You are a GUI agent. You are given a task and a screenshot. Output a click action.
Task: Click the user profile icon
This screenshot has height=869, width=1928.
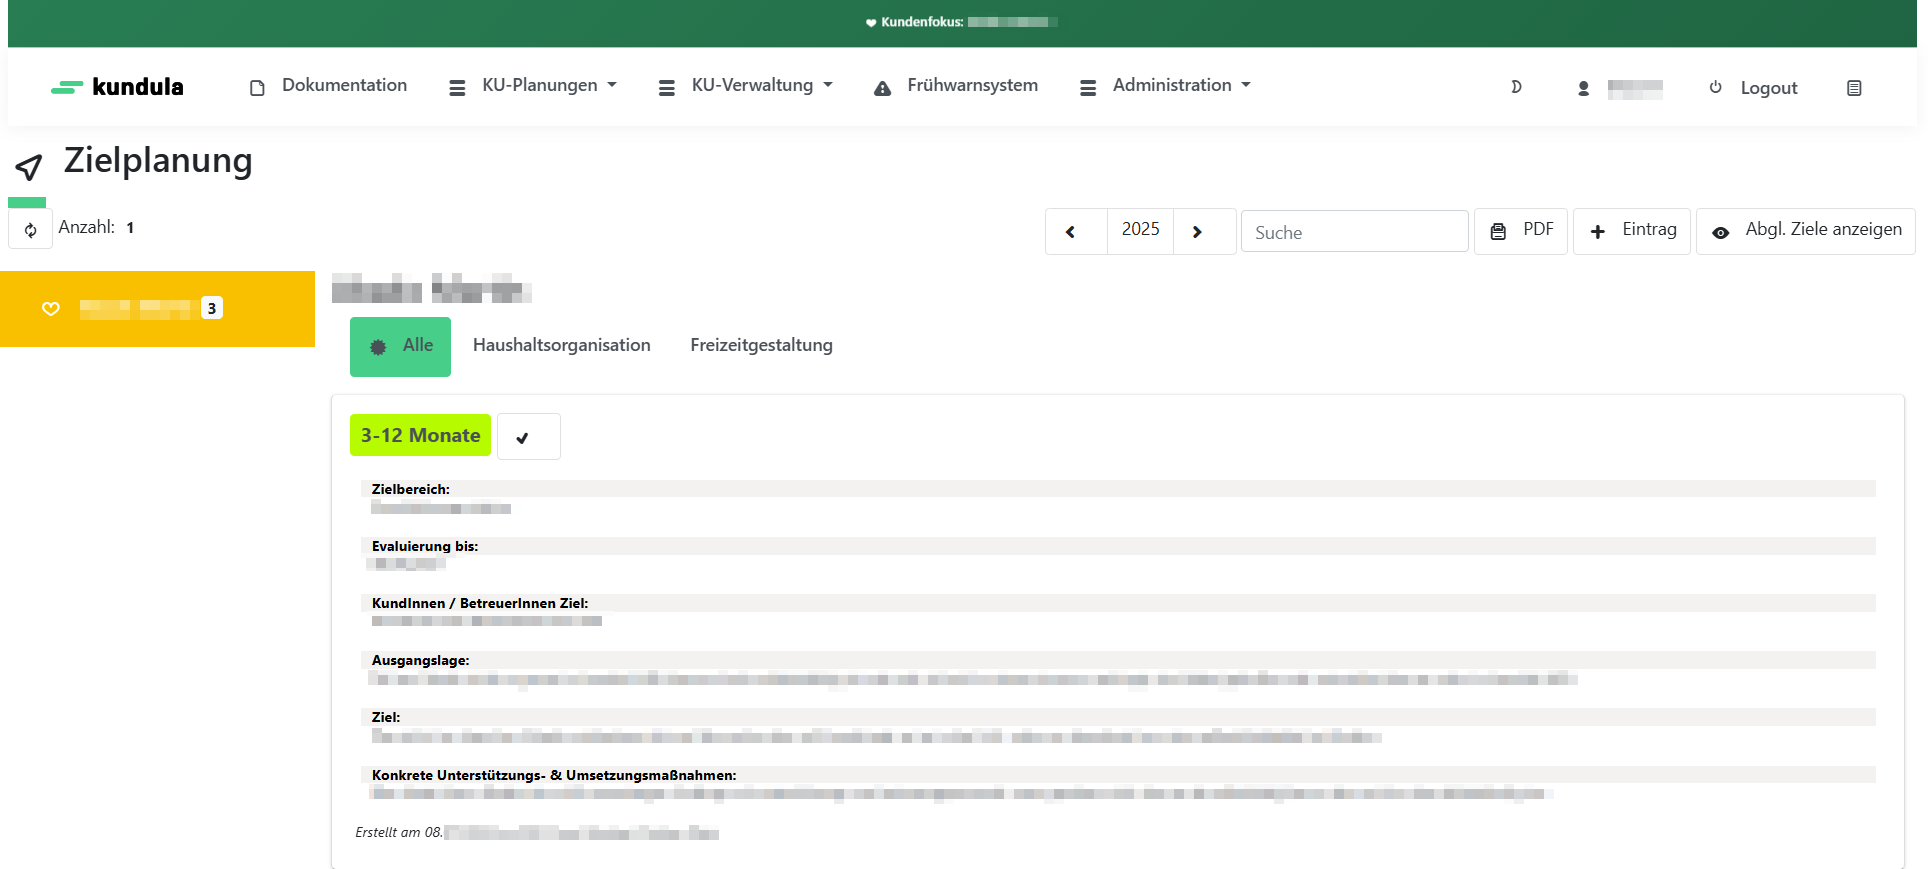[x=1583, y=88]
